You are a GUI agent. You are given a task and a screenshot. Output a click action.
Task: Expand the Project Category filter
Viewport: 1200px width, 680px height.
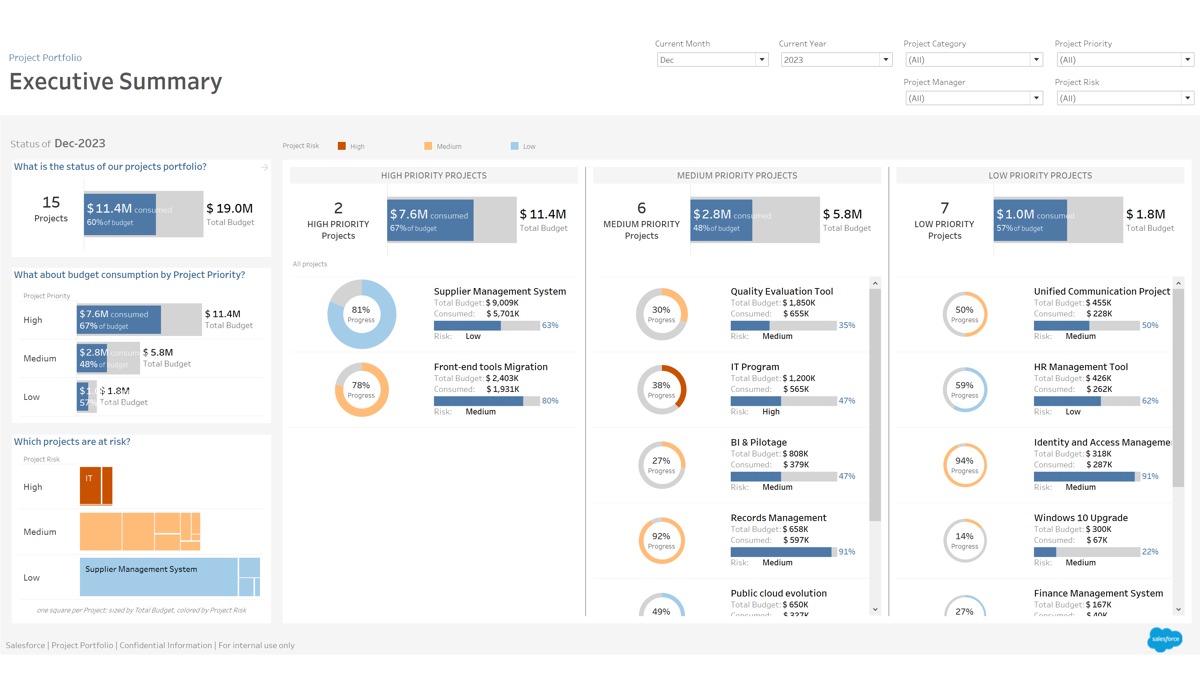(972, 60)
